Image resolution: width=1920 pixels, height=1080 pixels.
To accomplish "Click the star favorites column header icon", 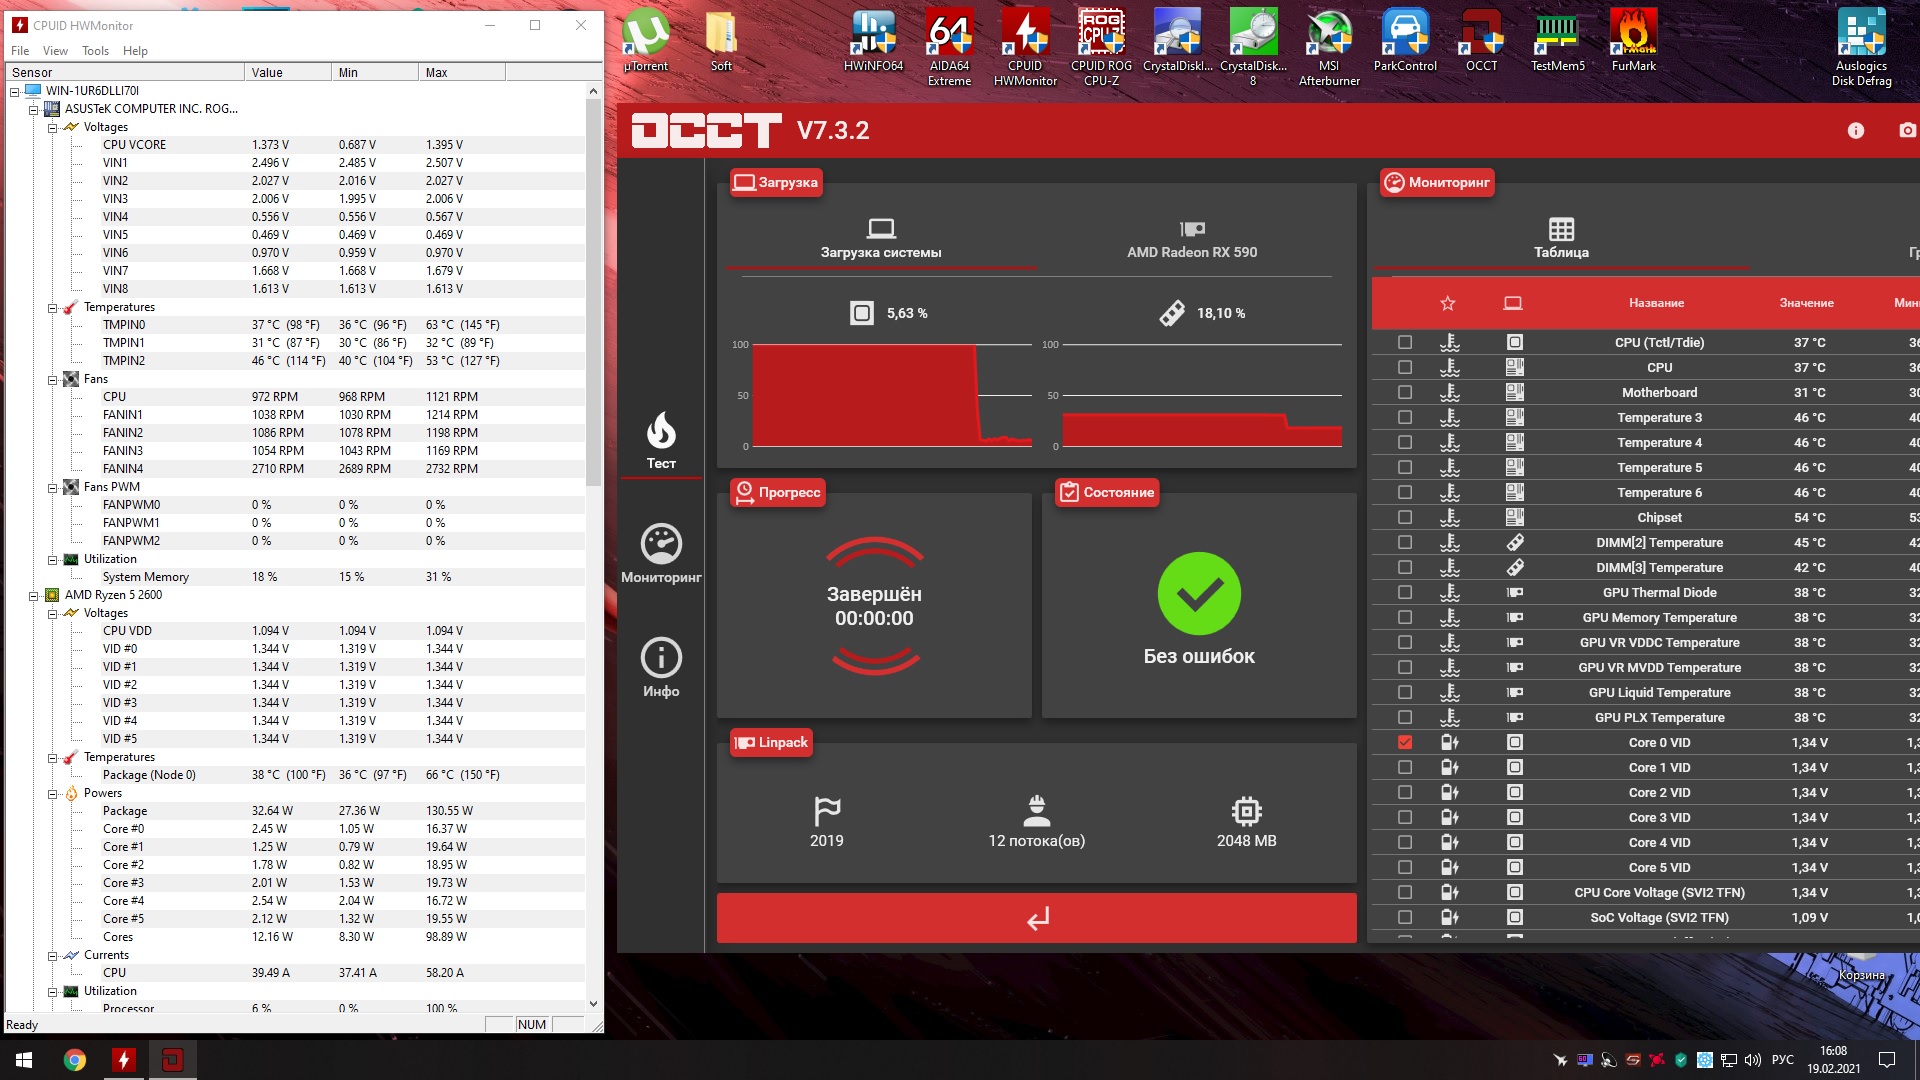I will (1447, 303).
